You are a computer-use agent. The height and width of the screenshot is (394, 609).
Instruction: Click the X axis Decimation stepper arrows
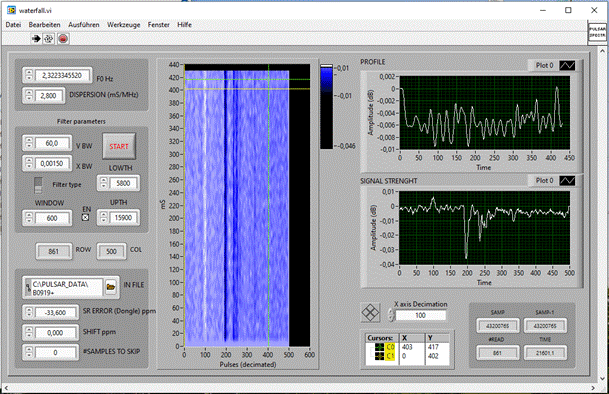click(391, 315)
